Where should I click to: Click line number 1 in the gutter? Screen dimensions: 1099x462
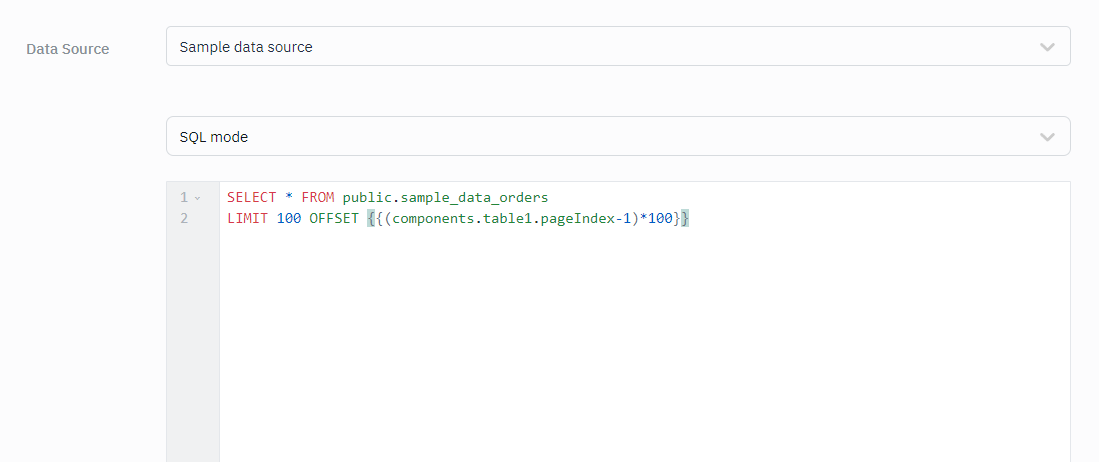(x=184, y=198)
